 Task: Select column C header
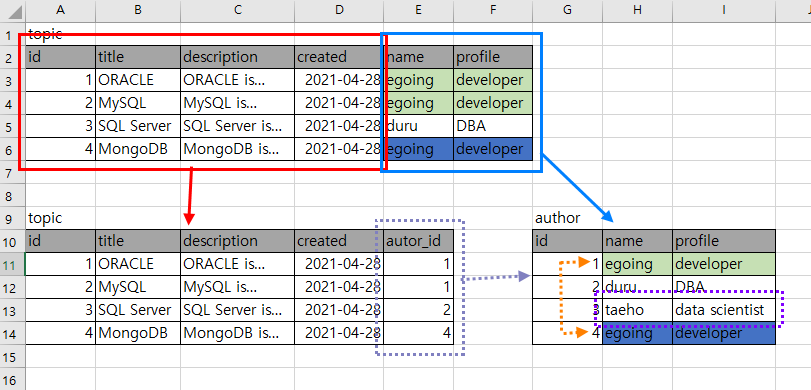click(x=238, y=10)
